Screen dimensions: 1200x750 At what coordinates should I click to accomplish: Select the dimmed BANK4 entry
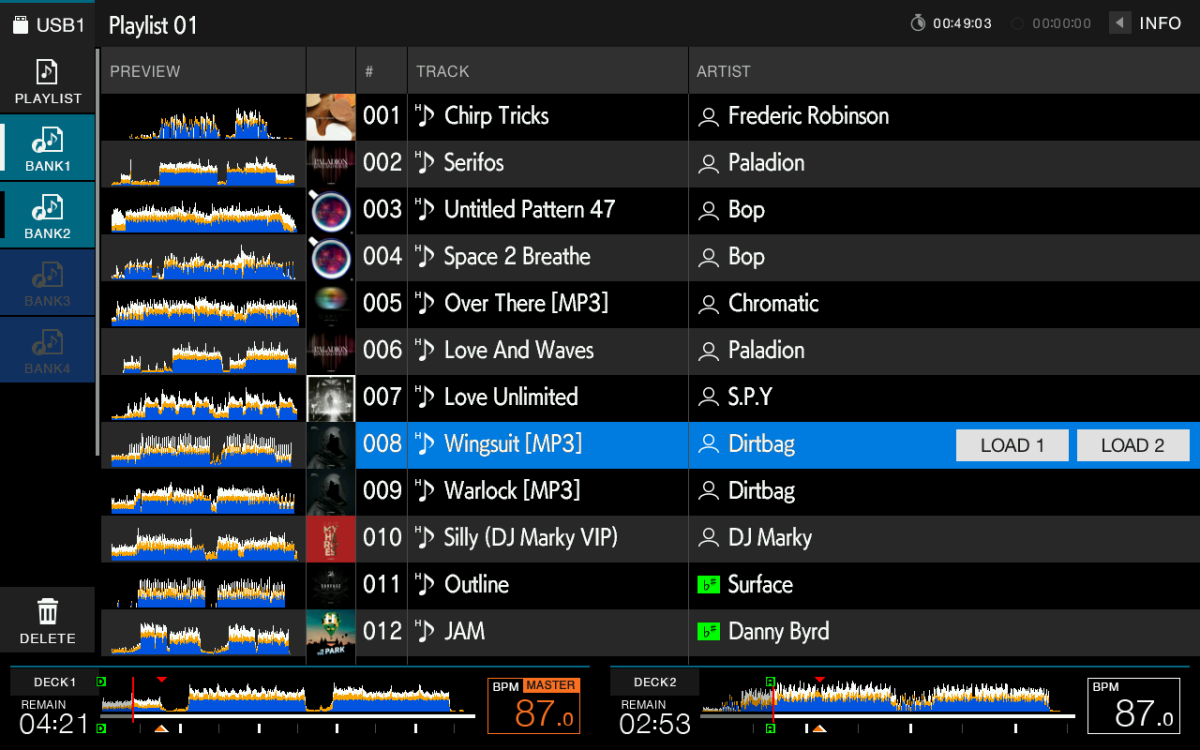pos(47,349)
